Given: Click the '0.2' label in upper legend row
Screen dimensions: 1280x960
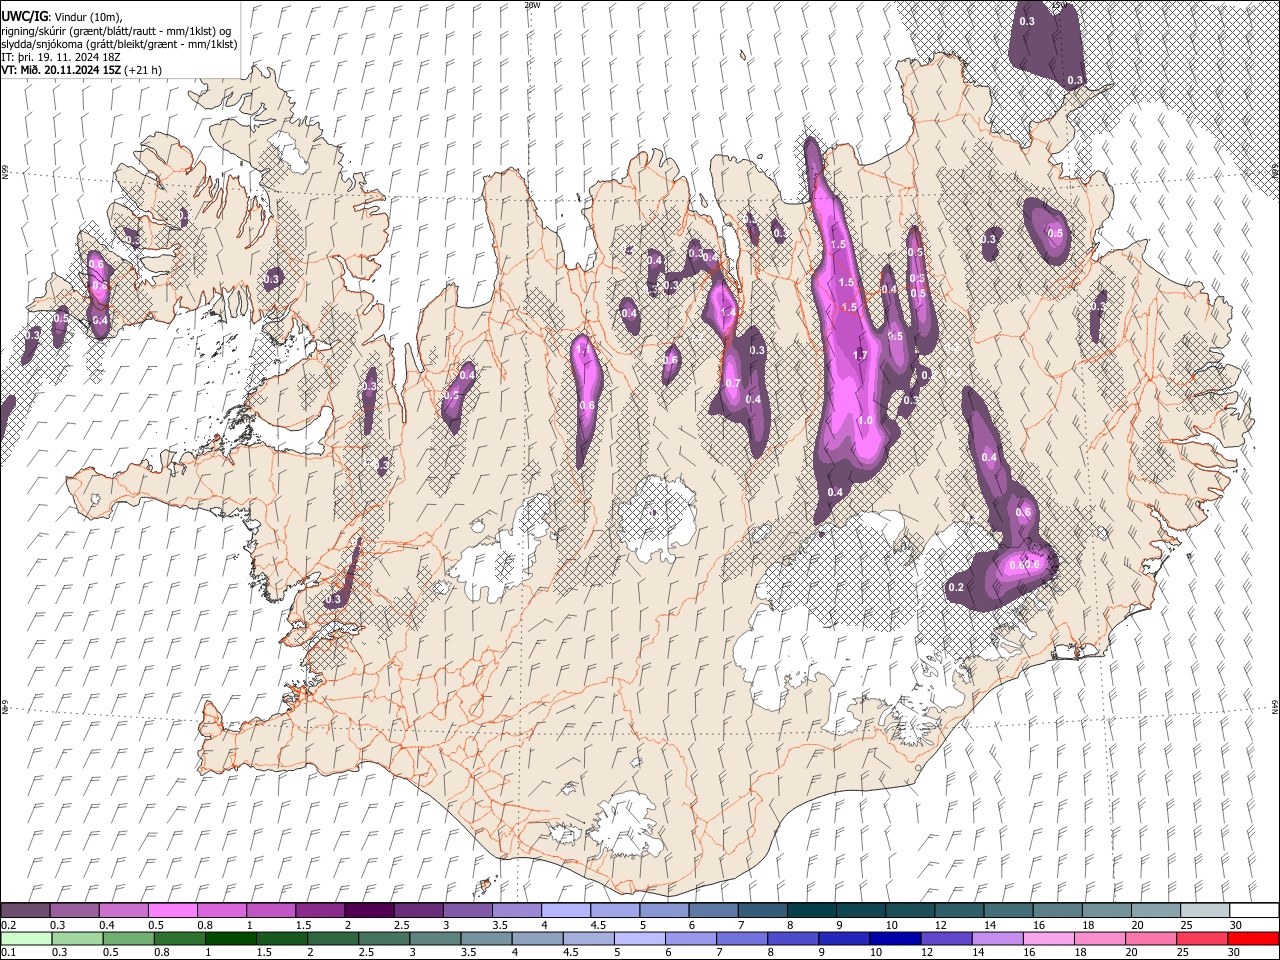Looking at the screenshot, I should pyautogui.click(x=7, y=925).
